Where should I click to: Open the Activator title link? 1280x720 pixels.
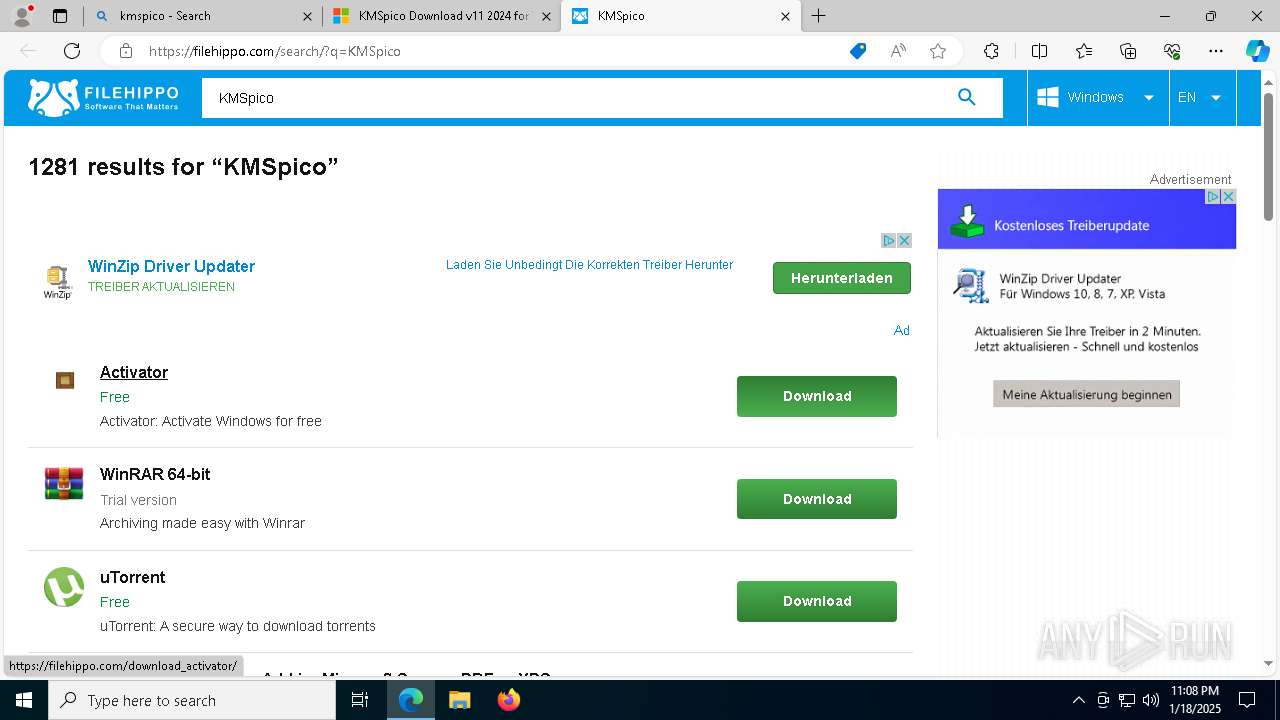pyautogui.click(x=134, y=372)
